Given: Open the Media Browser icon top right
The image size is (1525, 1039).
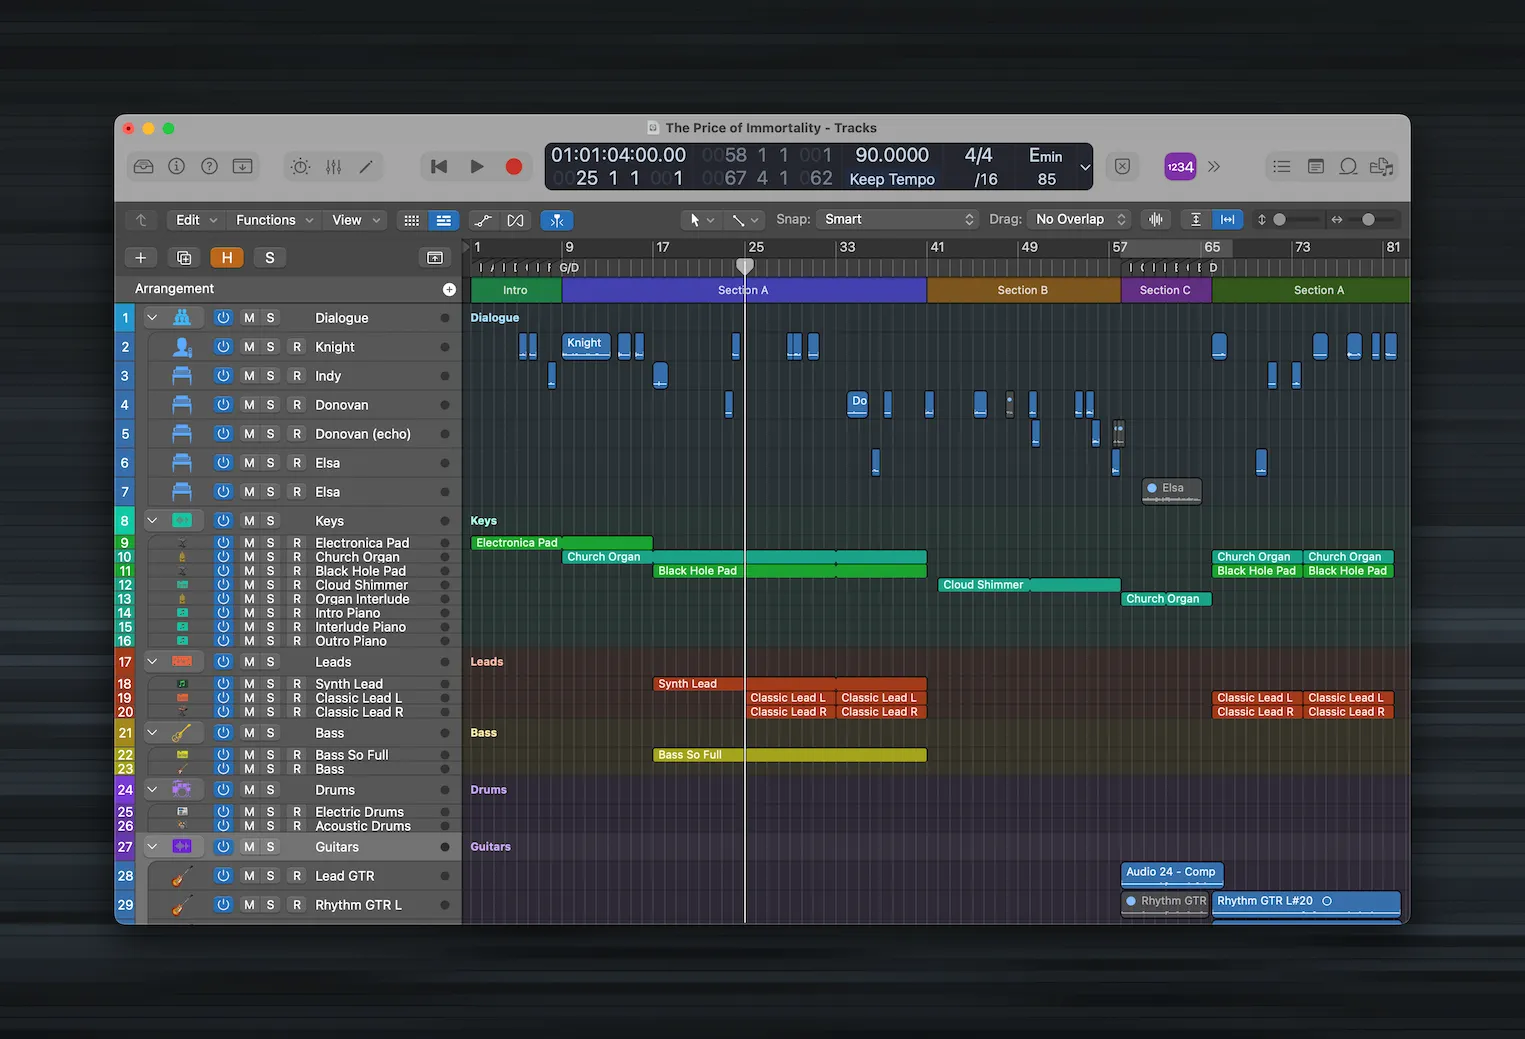Looking at the screenshot, I should pos(1383,166).
